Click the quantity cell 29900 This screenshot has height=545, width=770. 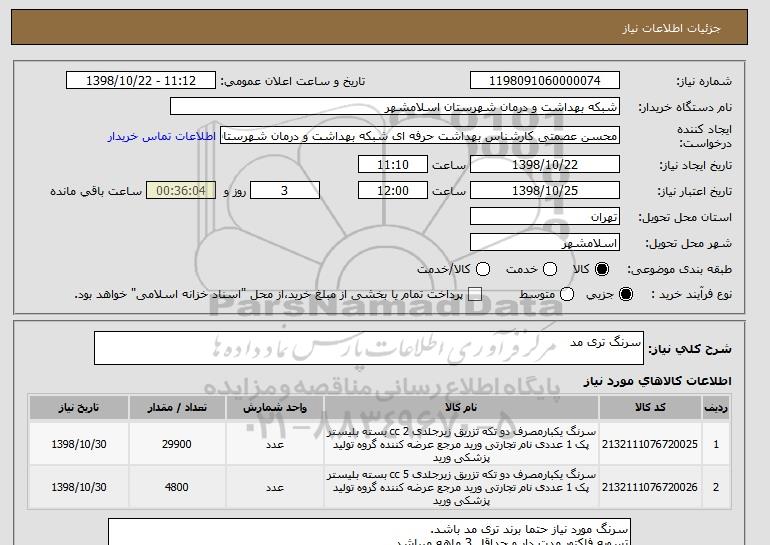[x=177, y=444]
